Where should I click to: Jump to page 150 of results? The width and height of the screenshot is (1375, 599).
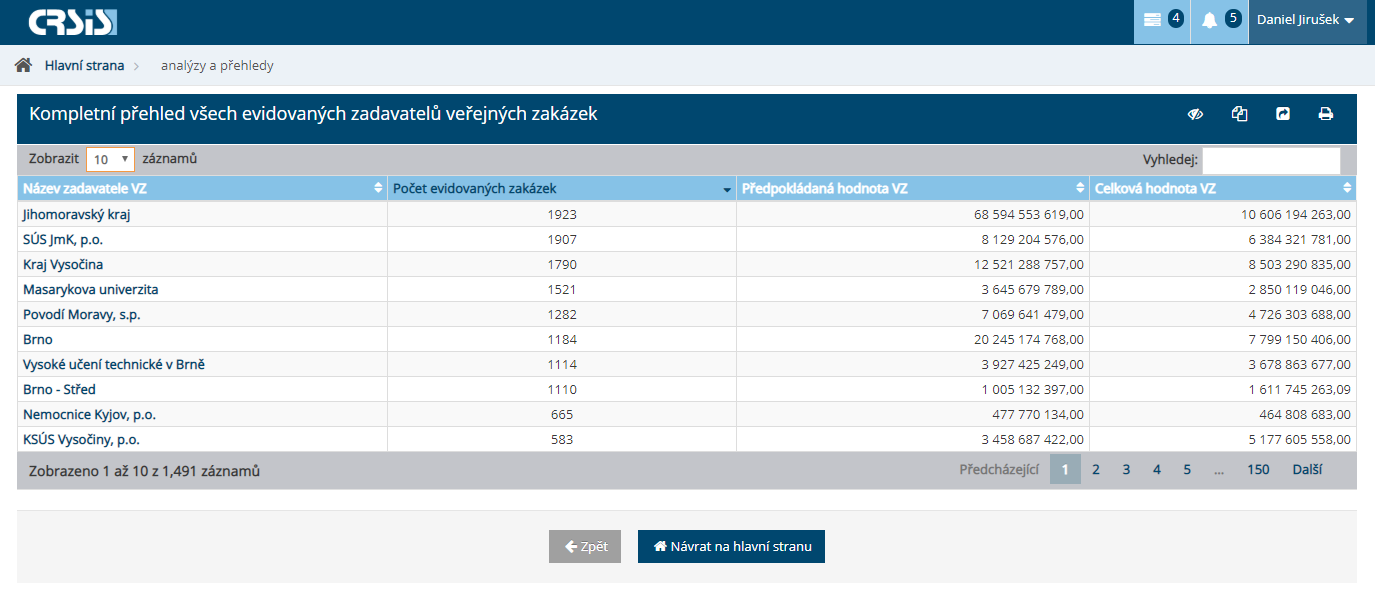[1257, 469]
